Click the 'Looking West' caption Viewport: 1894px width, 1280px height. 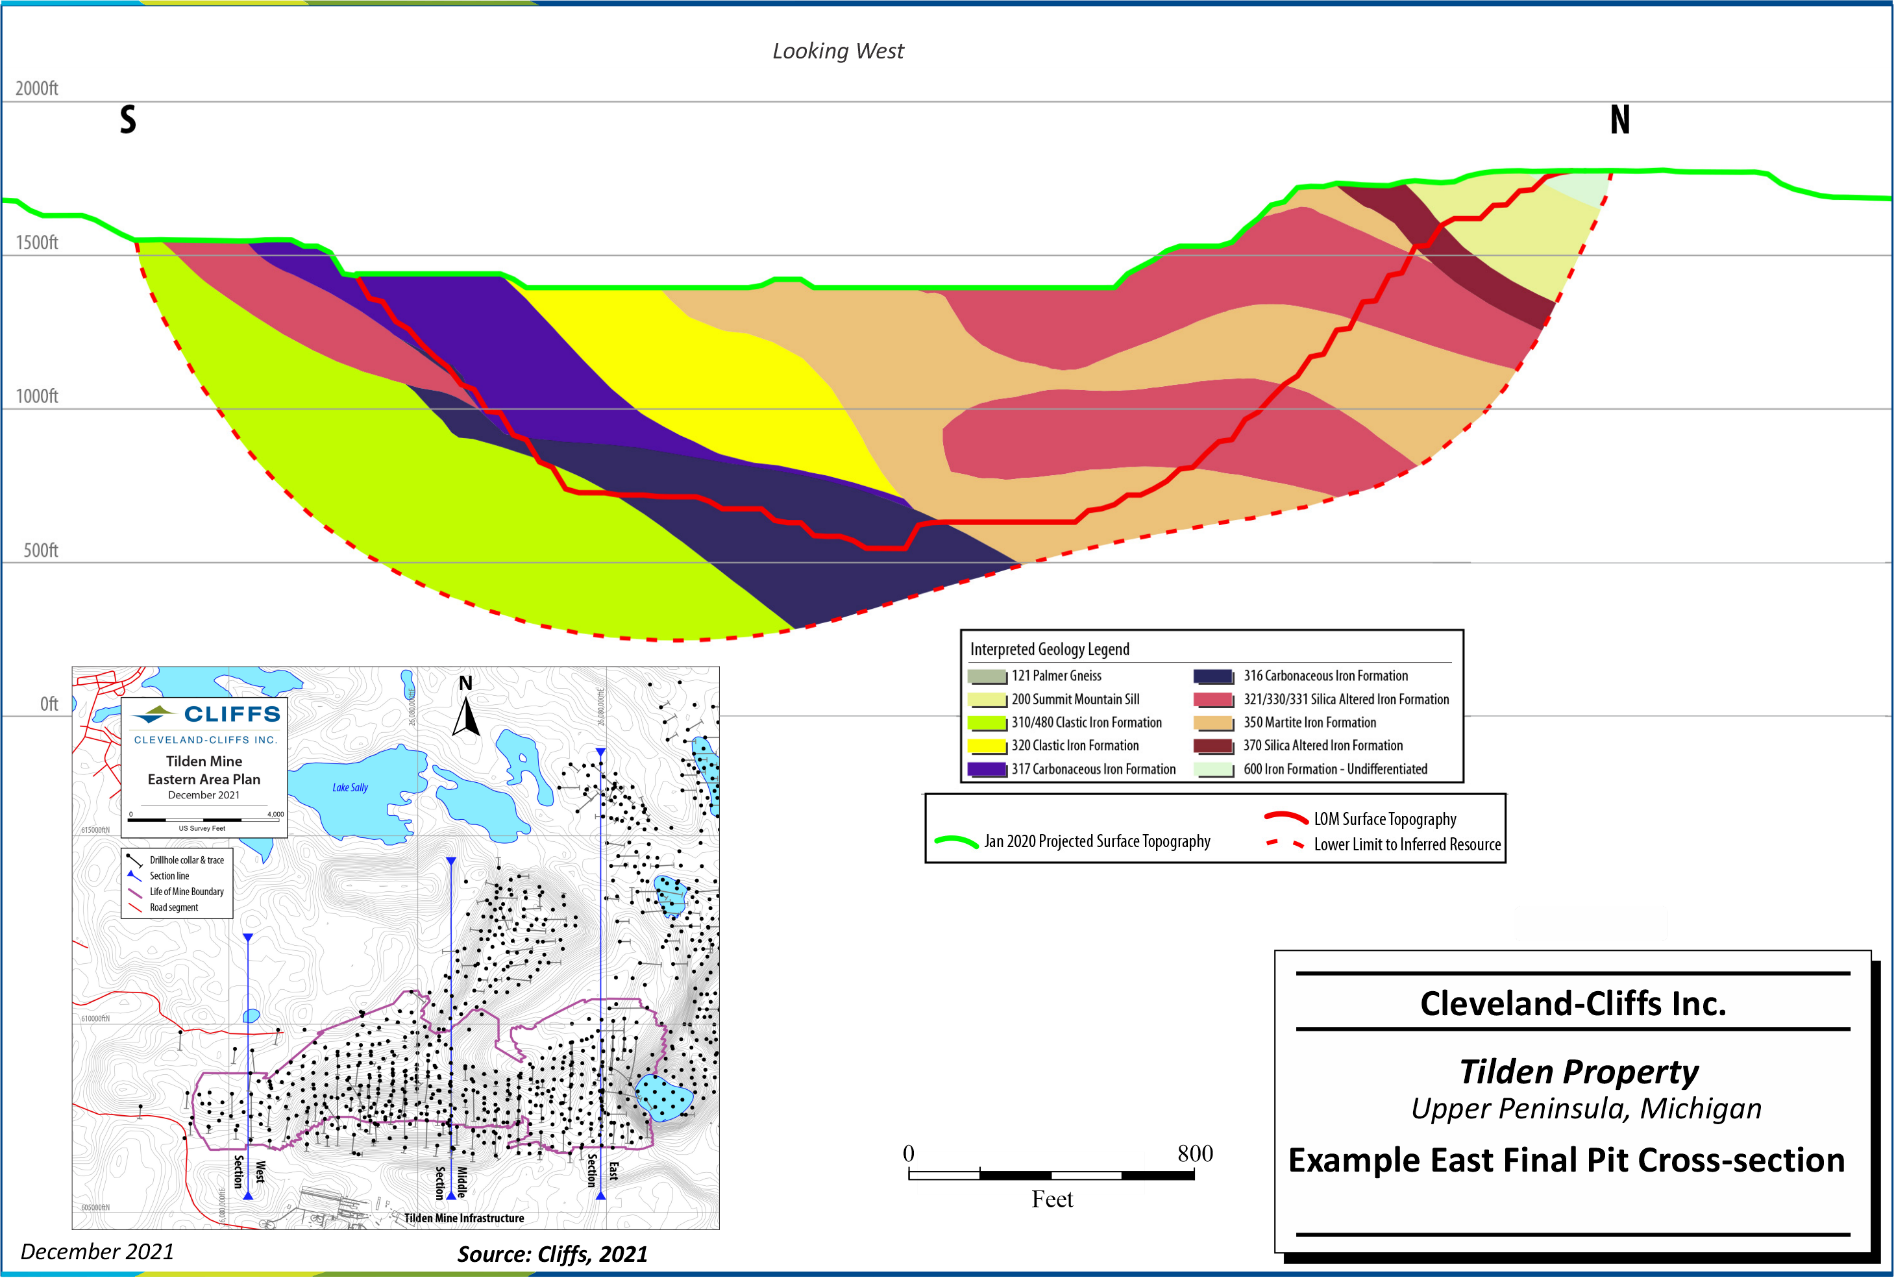pos(838,51)
